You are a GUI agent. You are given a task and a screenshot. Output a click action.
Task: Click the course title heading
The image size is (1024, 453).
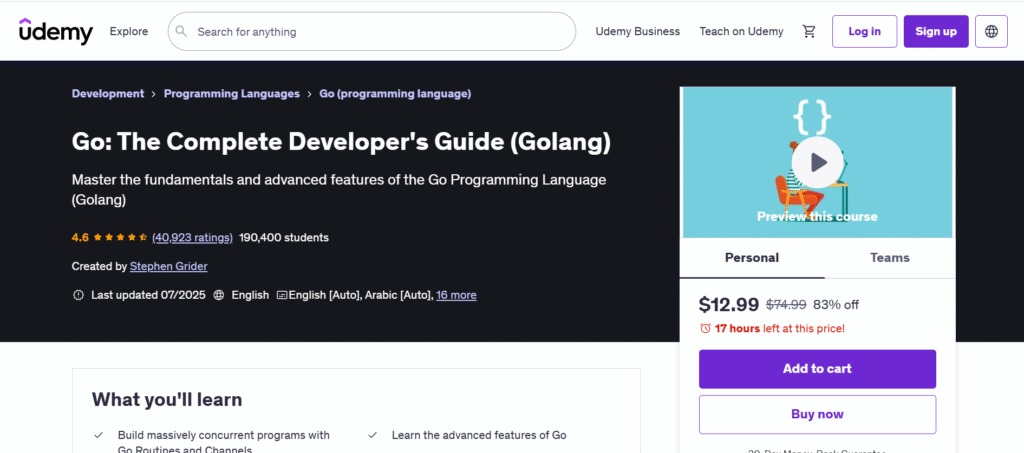(x=342, y=142)
